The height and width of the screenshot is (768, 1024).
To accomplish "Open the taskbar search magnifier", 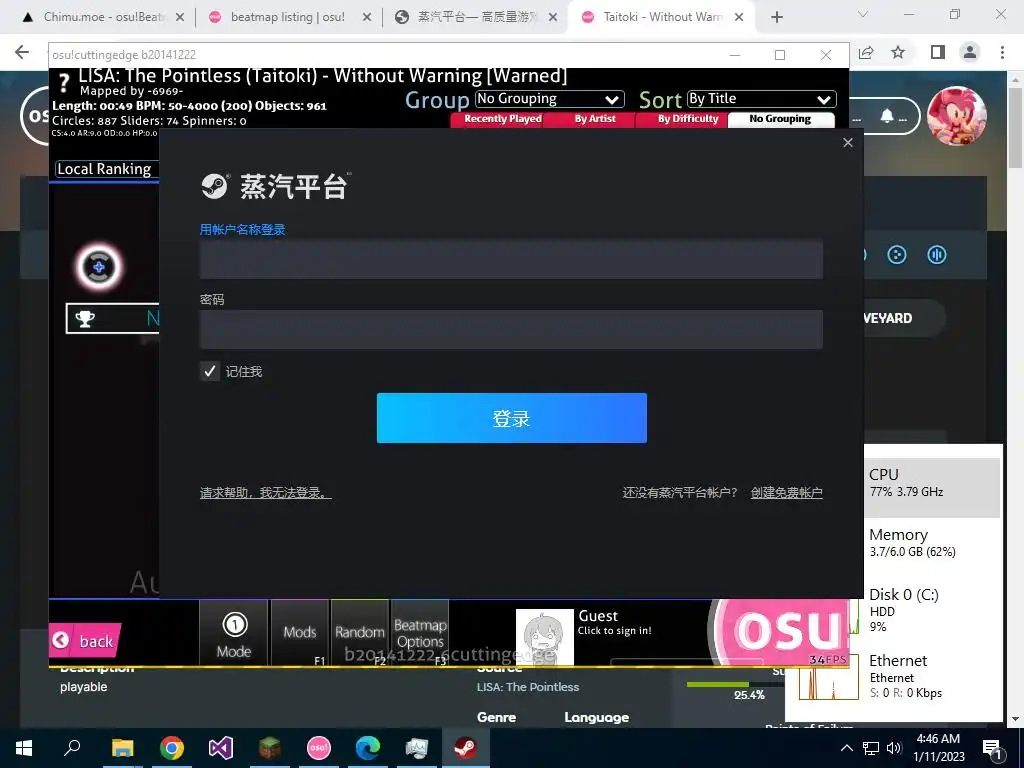I will click(72, 748).
